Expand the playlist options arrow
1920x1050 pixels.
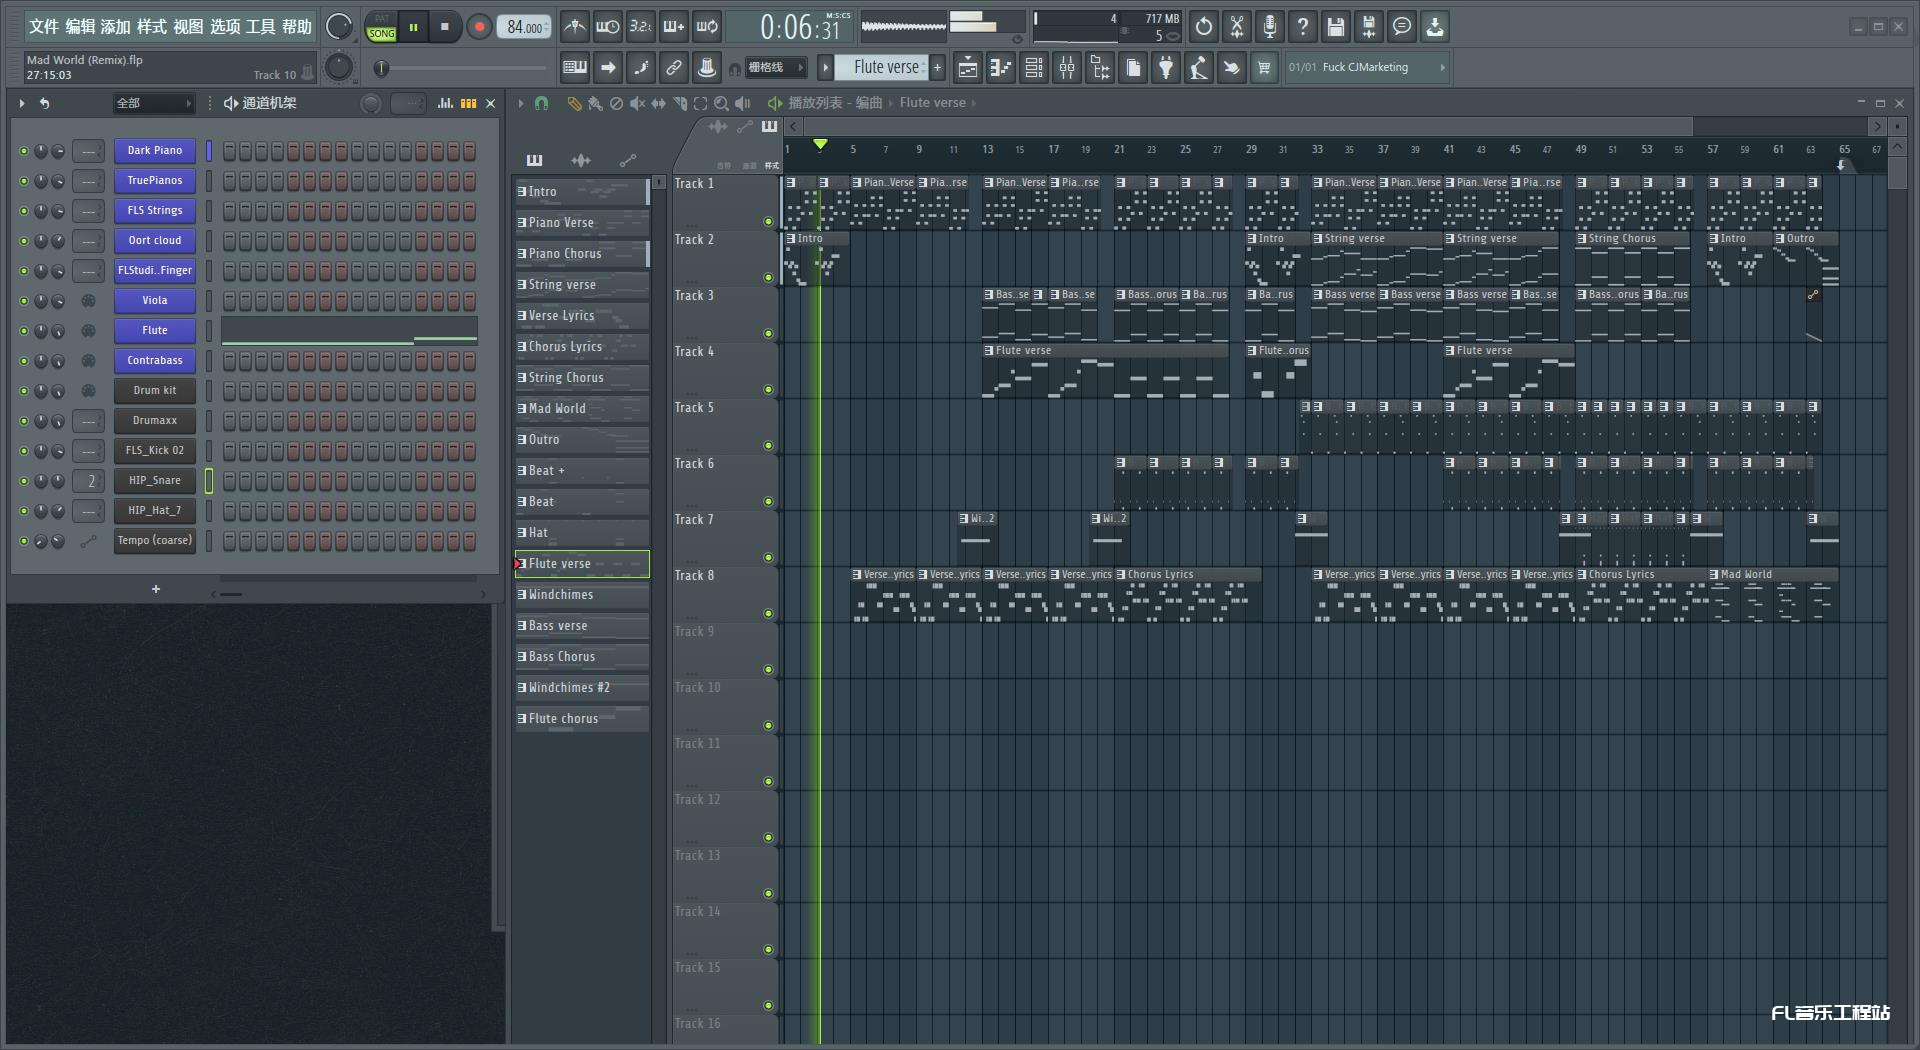[x=520, y=103]
